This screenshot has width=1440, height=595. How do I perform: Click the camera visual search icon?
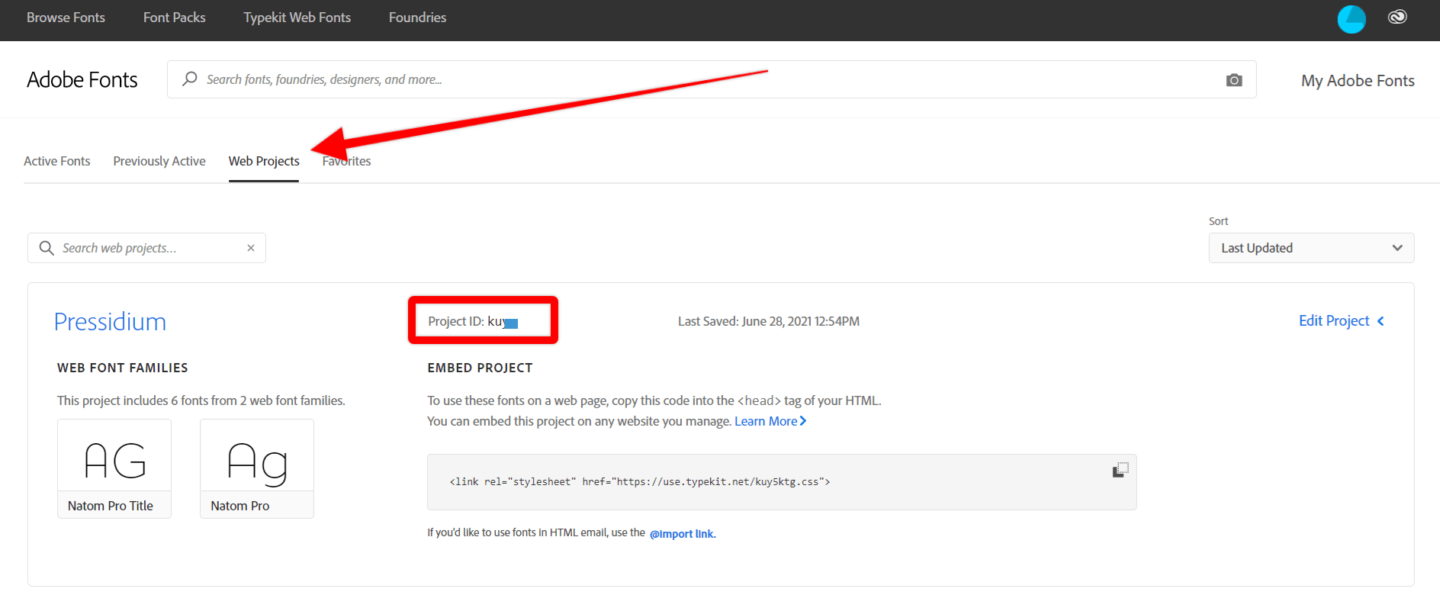click(x=1234, y=80)
